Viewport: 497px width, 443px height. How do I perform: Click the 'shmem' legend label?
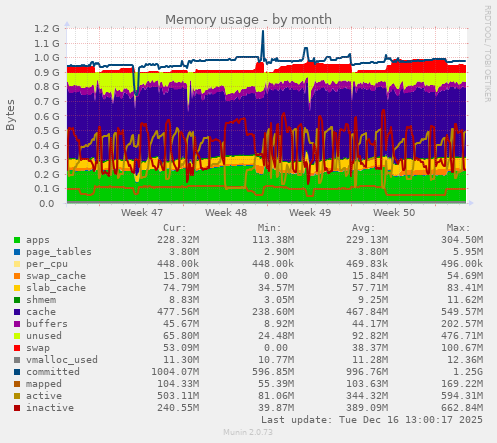pyautogui.click(x=41, y=300)
